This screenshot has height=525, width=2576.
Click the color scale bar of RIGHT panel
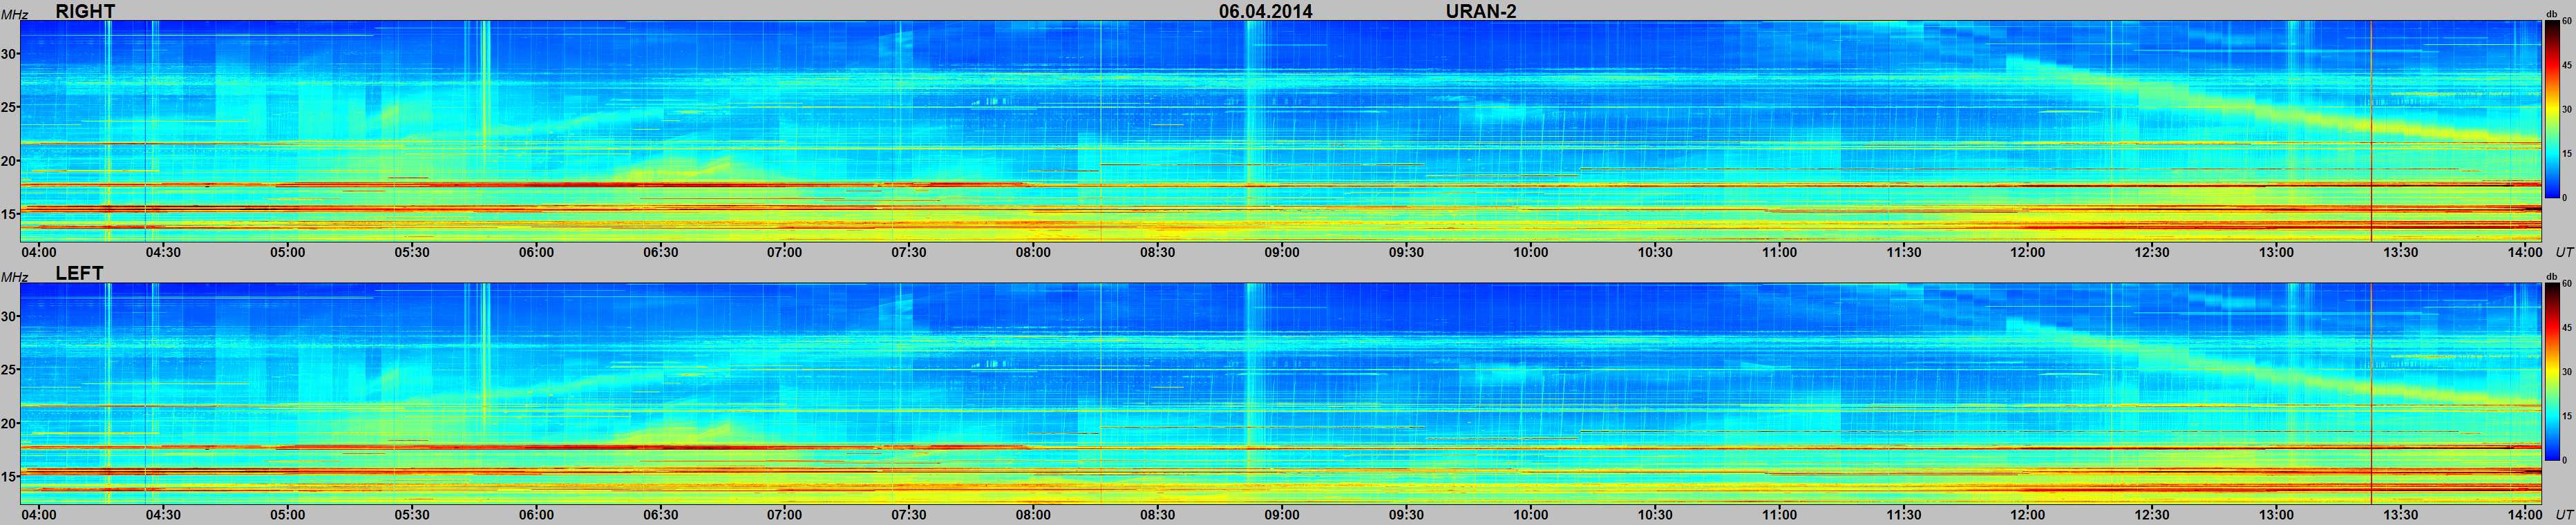click(x=2551, y=109)
